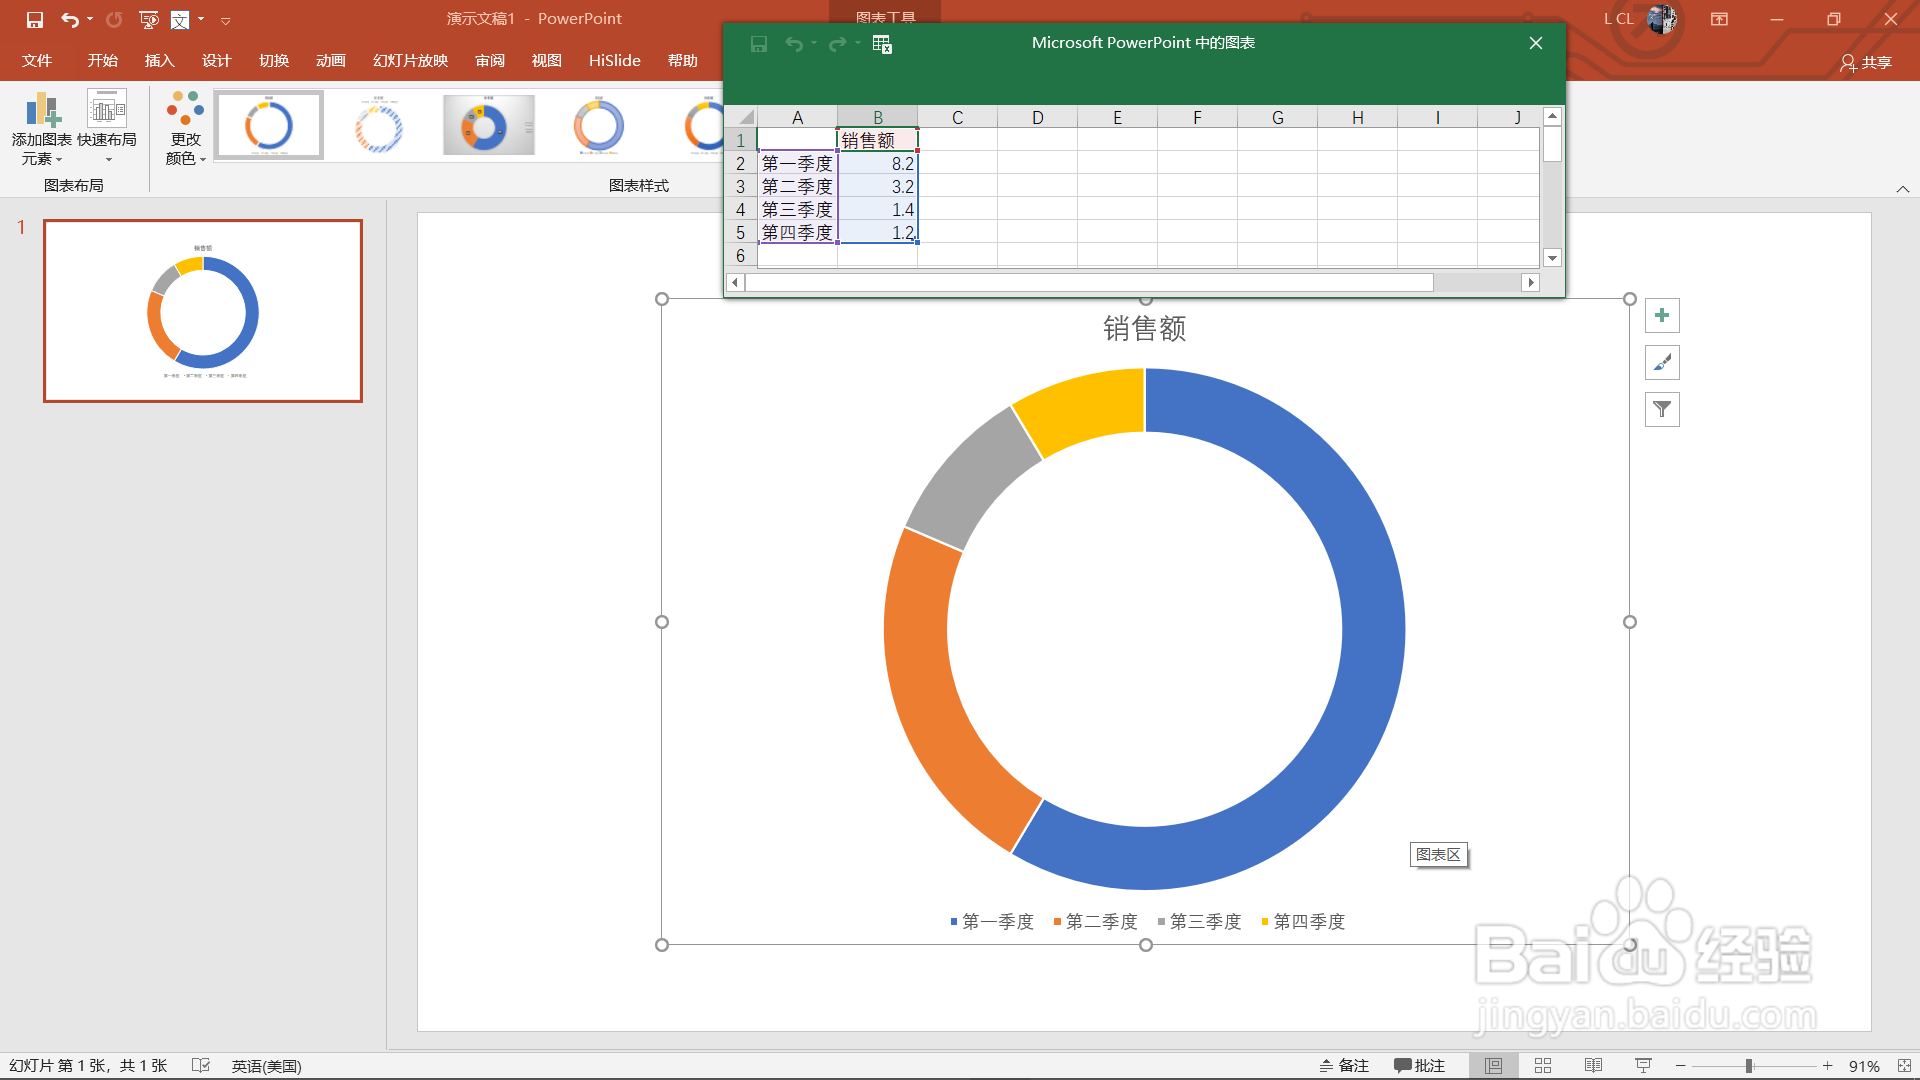Switch to Slide Sorter view

coord(1542,1066)
